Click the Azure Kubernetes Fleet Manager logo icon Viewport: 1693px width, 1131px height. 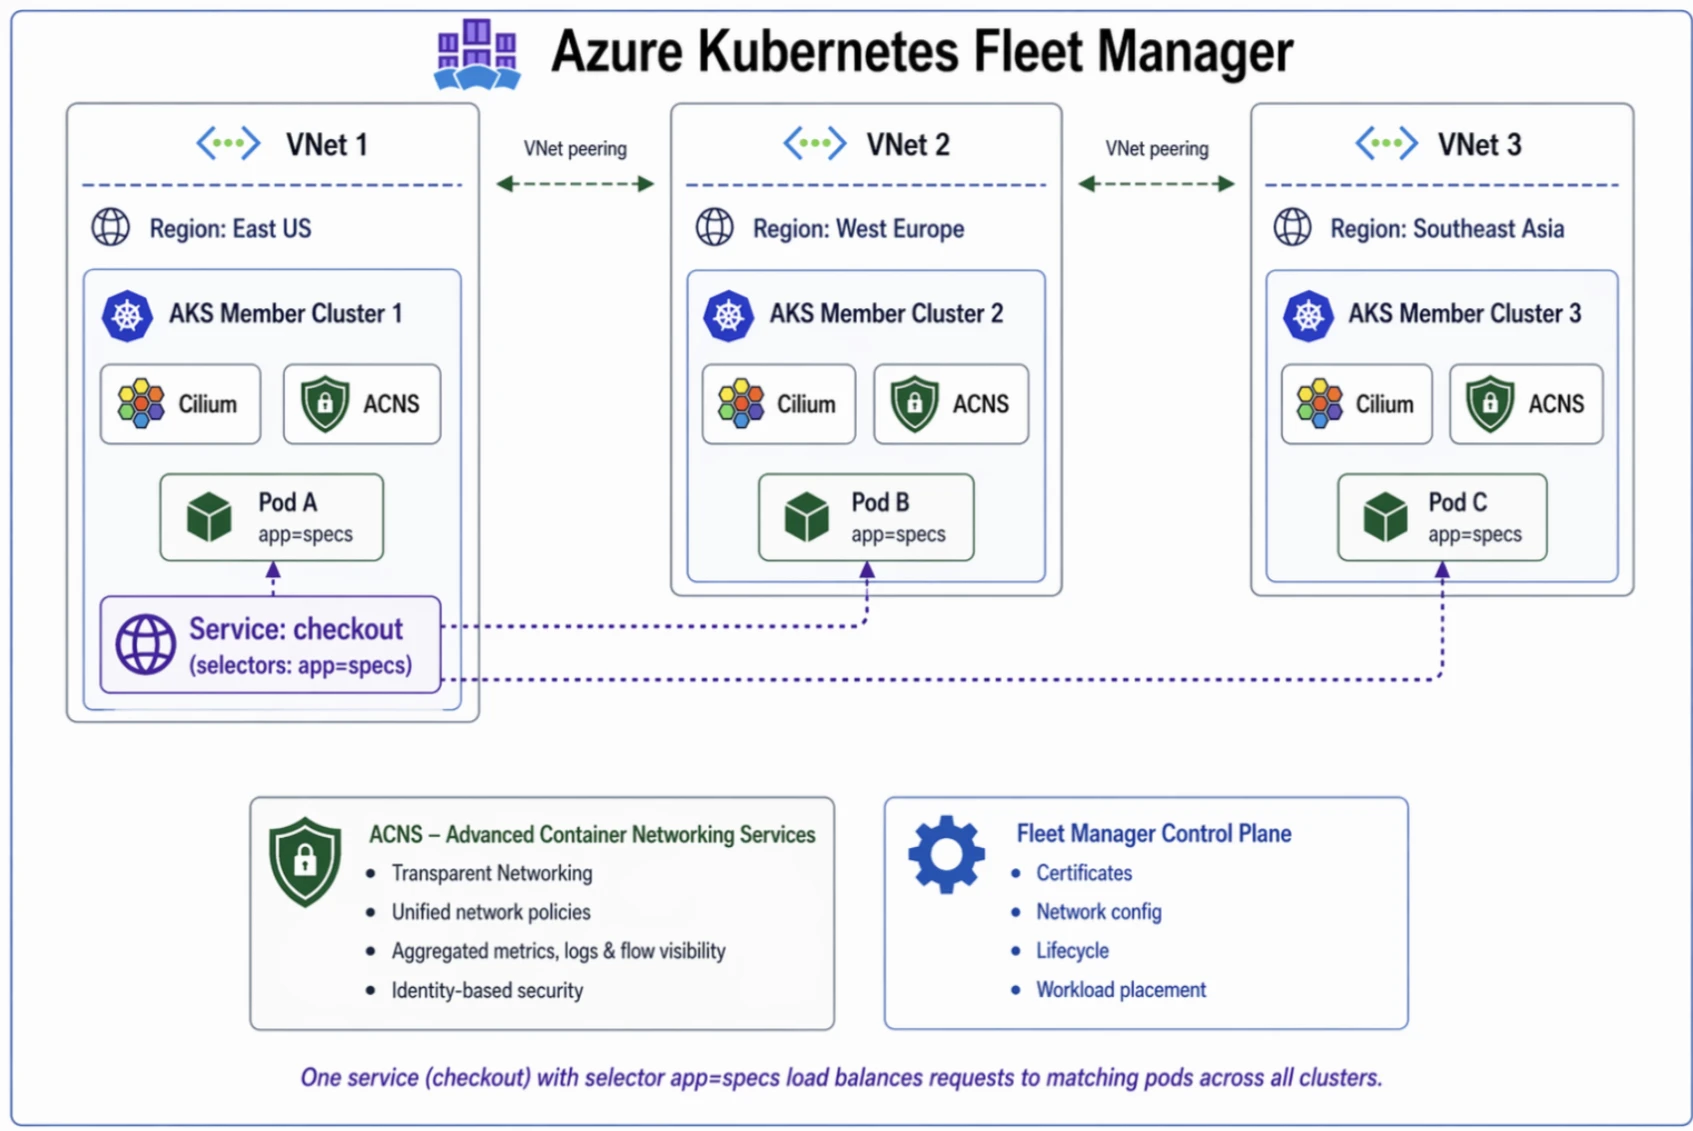tap(477, 54)
